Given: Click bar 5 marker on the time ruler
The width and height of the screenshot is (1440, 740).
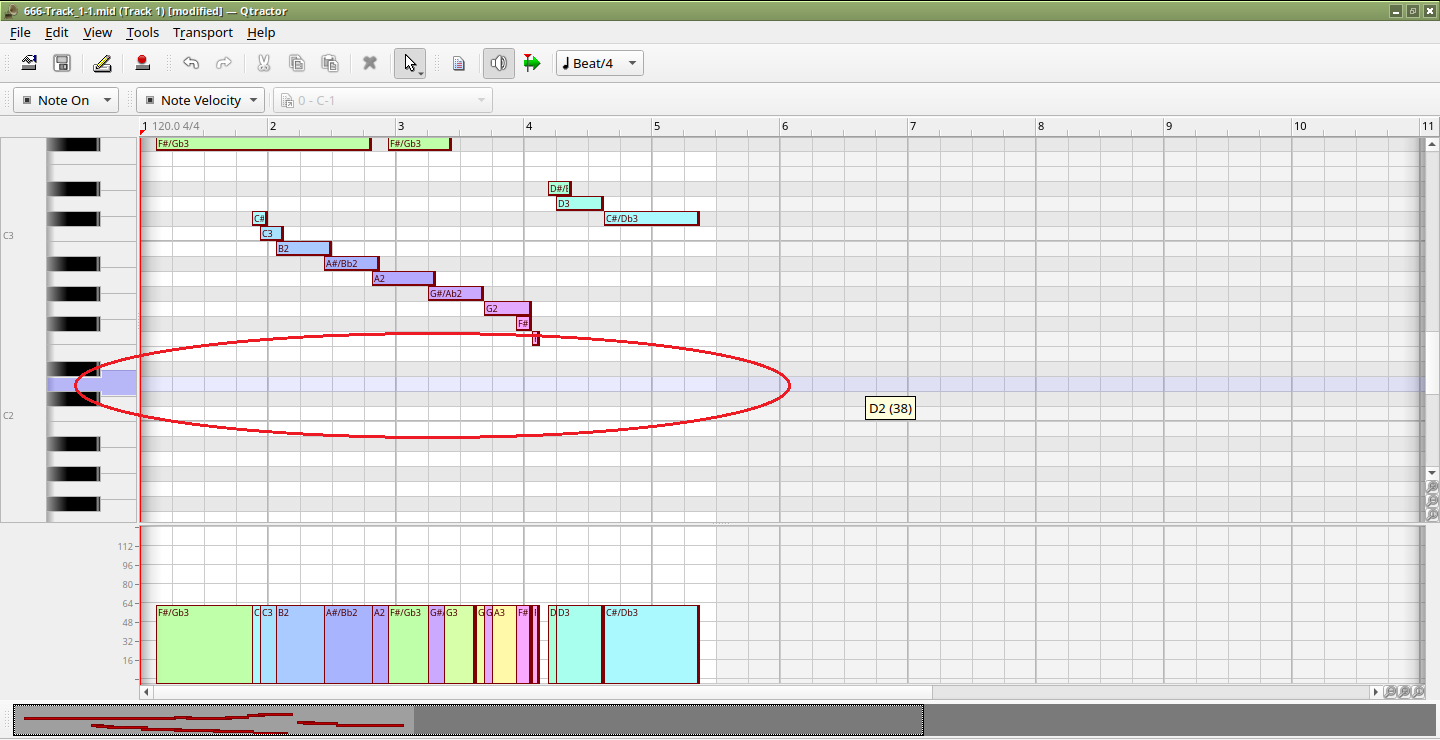Looking at the screenshot, I should tap(657, 126).
